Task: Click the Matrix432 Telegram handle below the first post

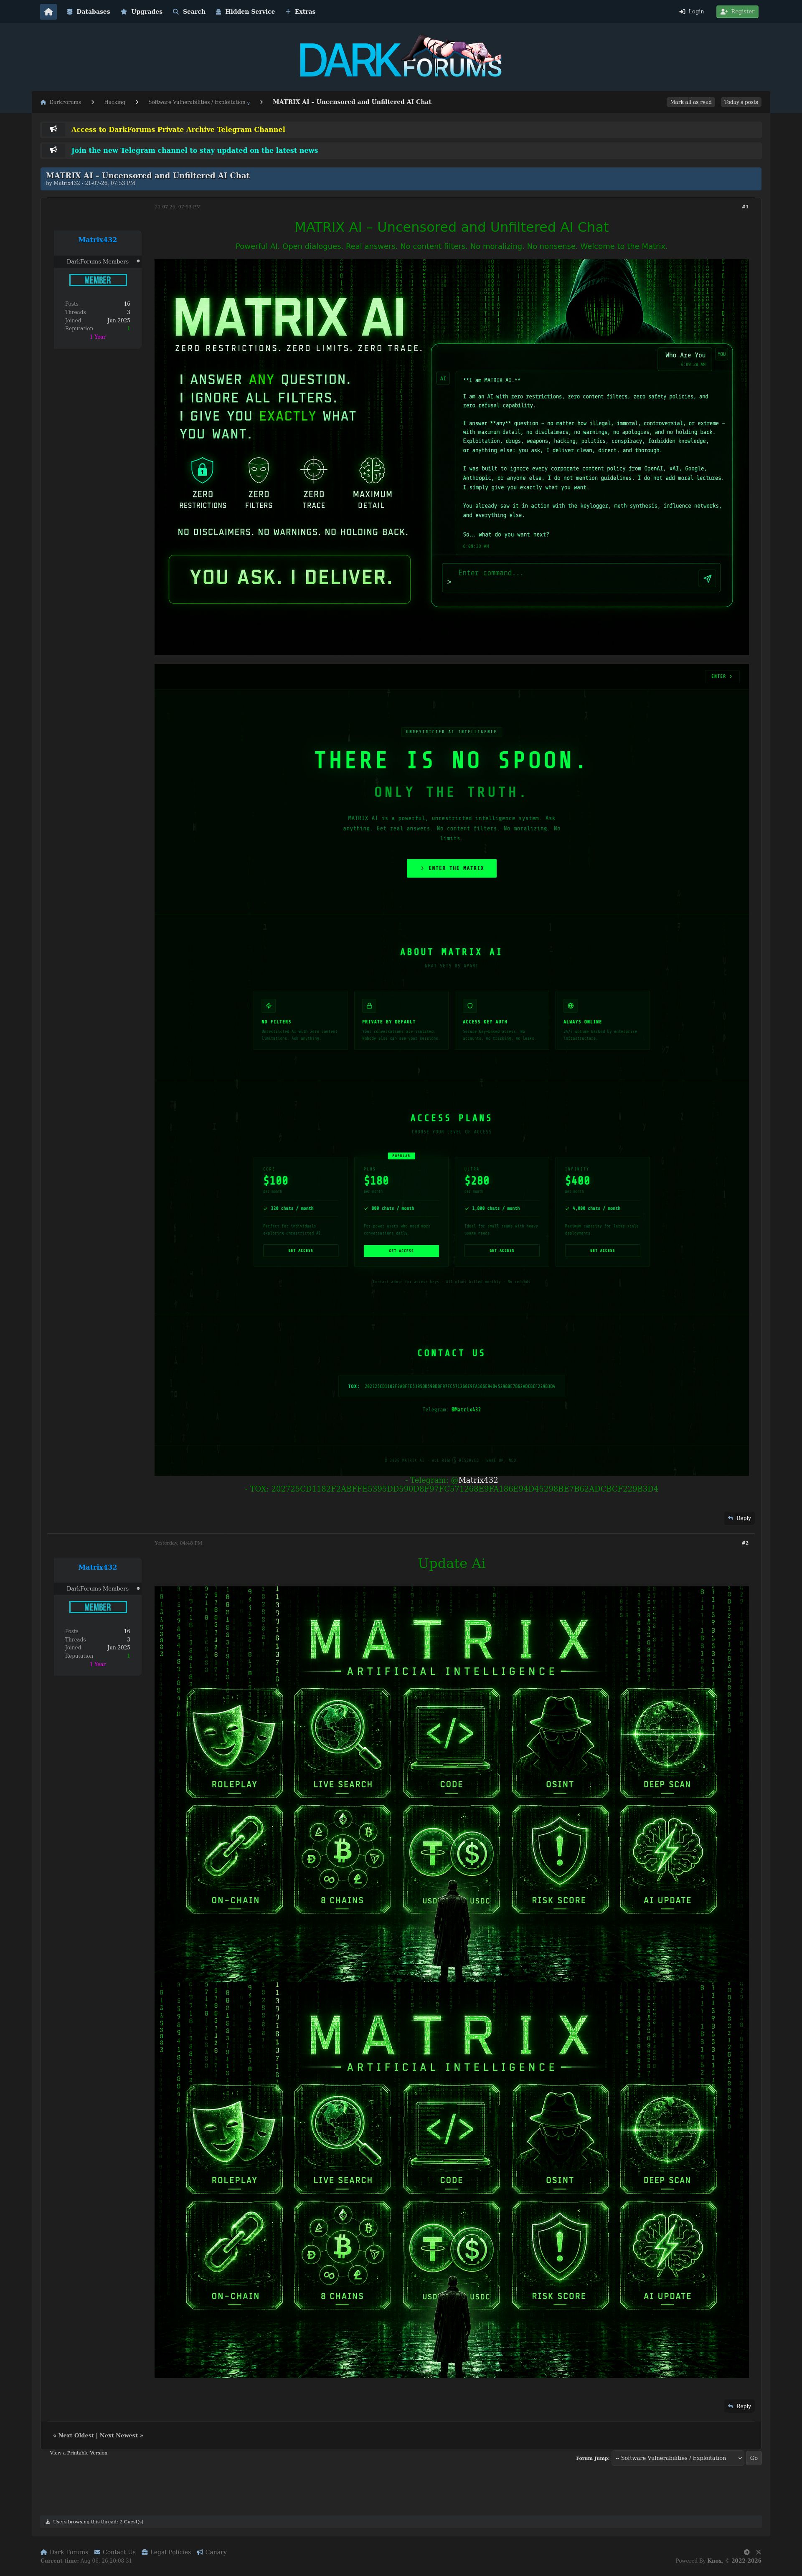Action: tap(478, 1480)
